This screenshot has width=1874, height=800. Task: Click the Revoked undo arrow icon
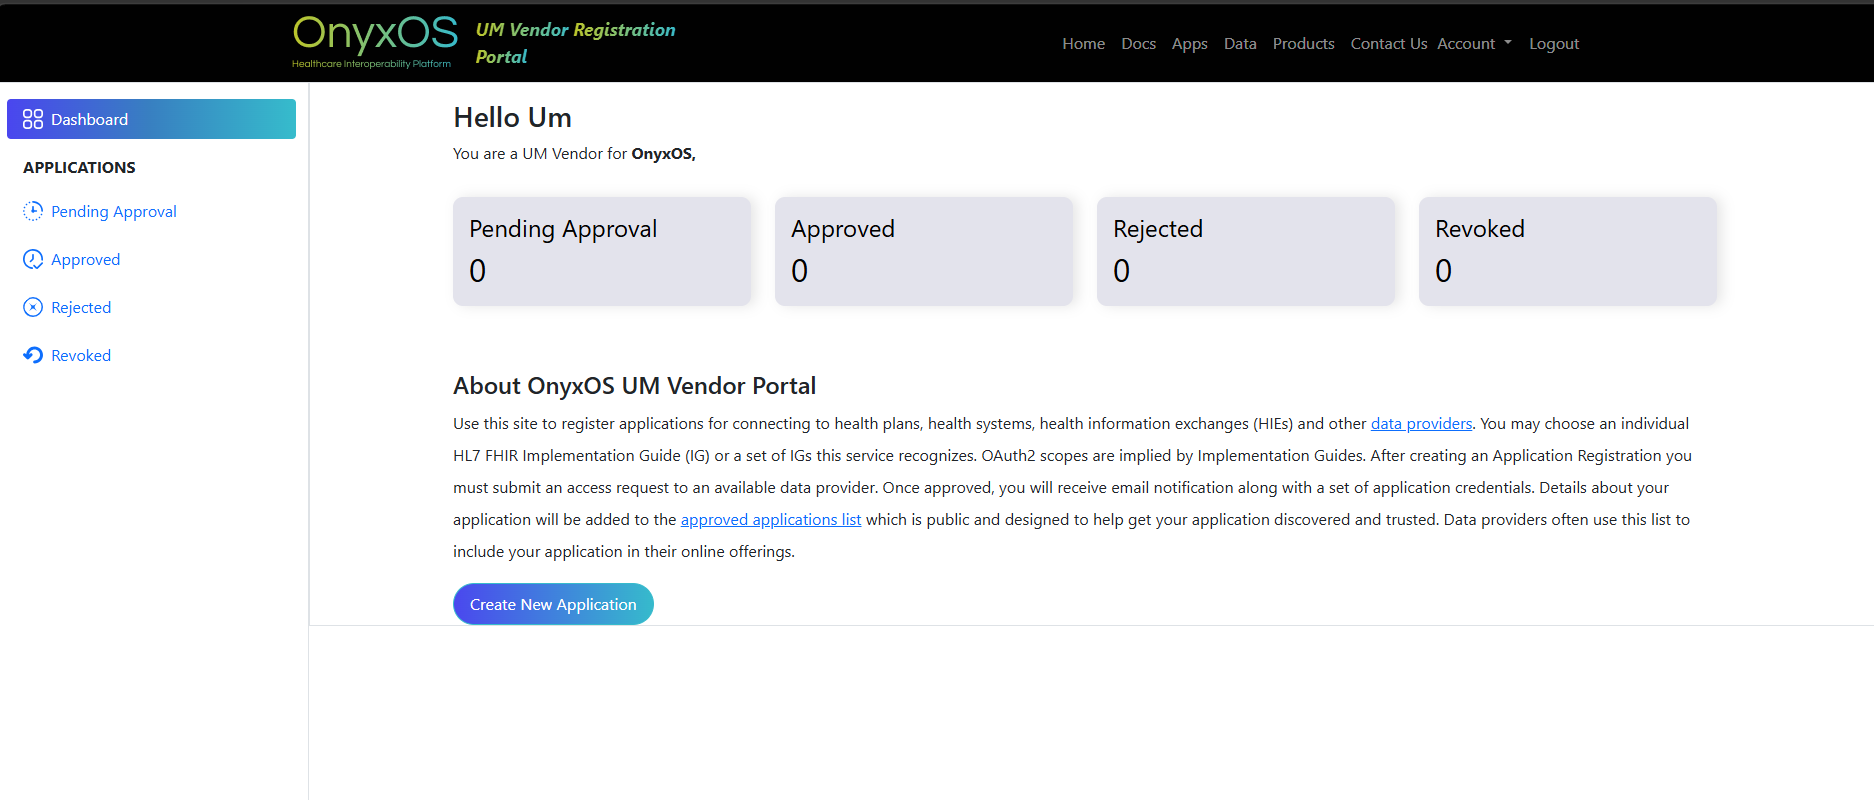[33, 355]
